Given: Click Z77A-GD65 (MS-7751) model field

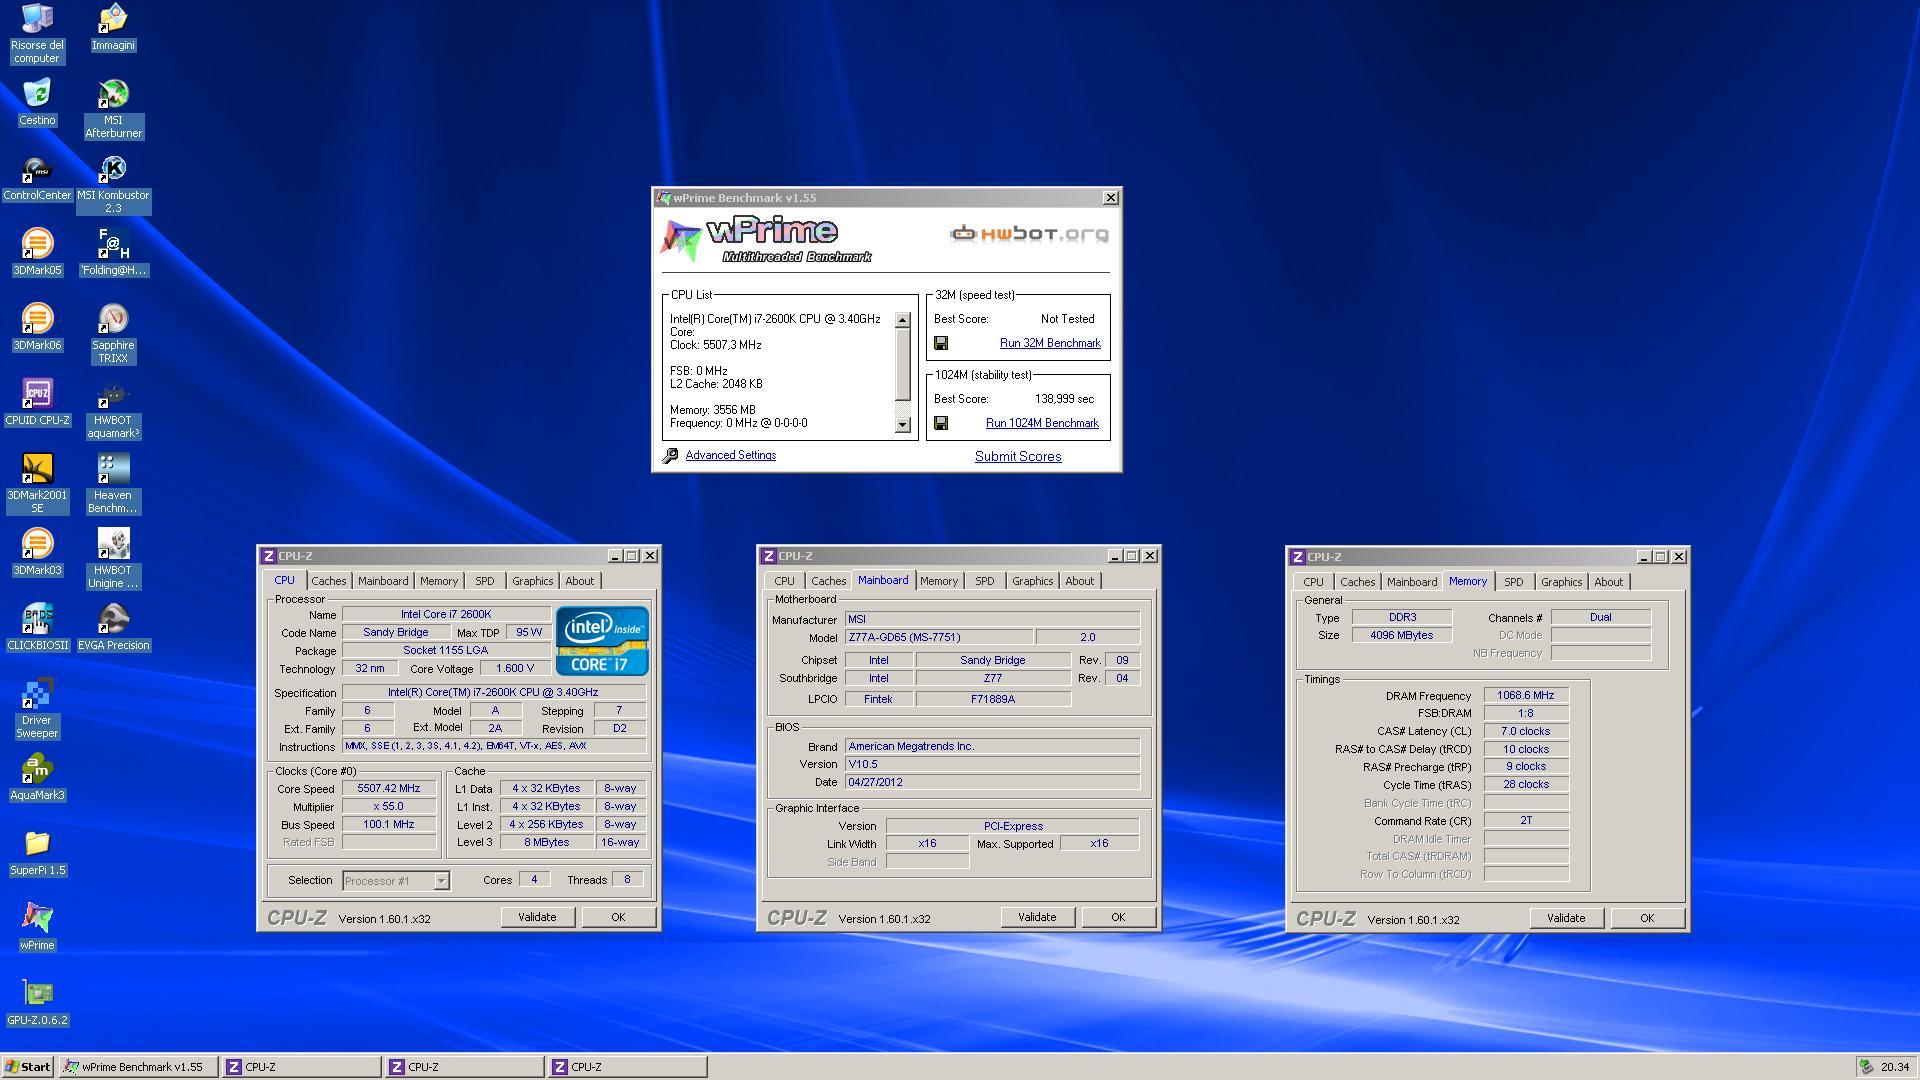Looking at the screenshot, I should coord(939,637).
